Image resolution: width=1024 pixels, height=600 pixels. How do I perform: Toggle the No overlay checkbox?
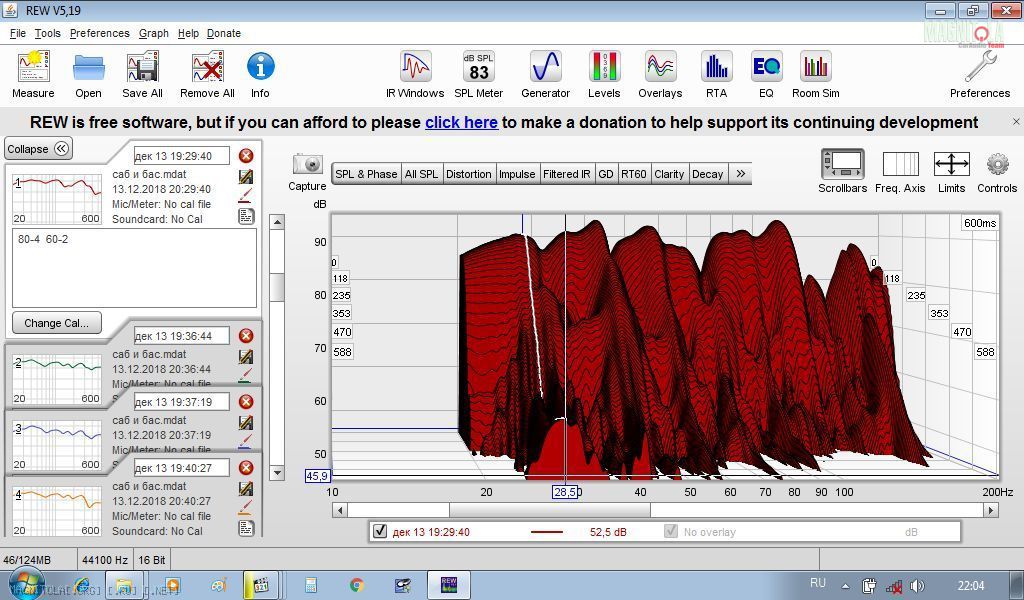pyautogui.click(x=671, y=531)
